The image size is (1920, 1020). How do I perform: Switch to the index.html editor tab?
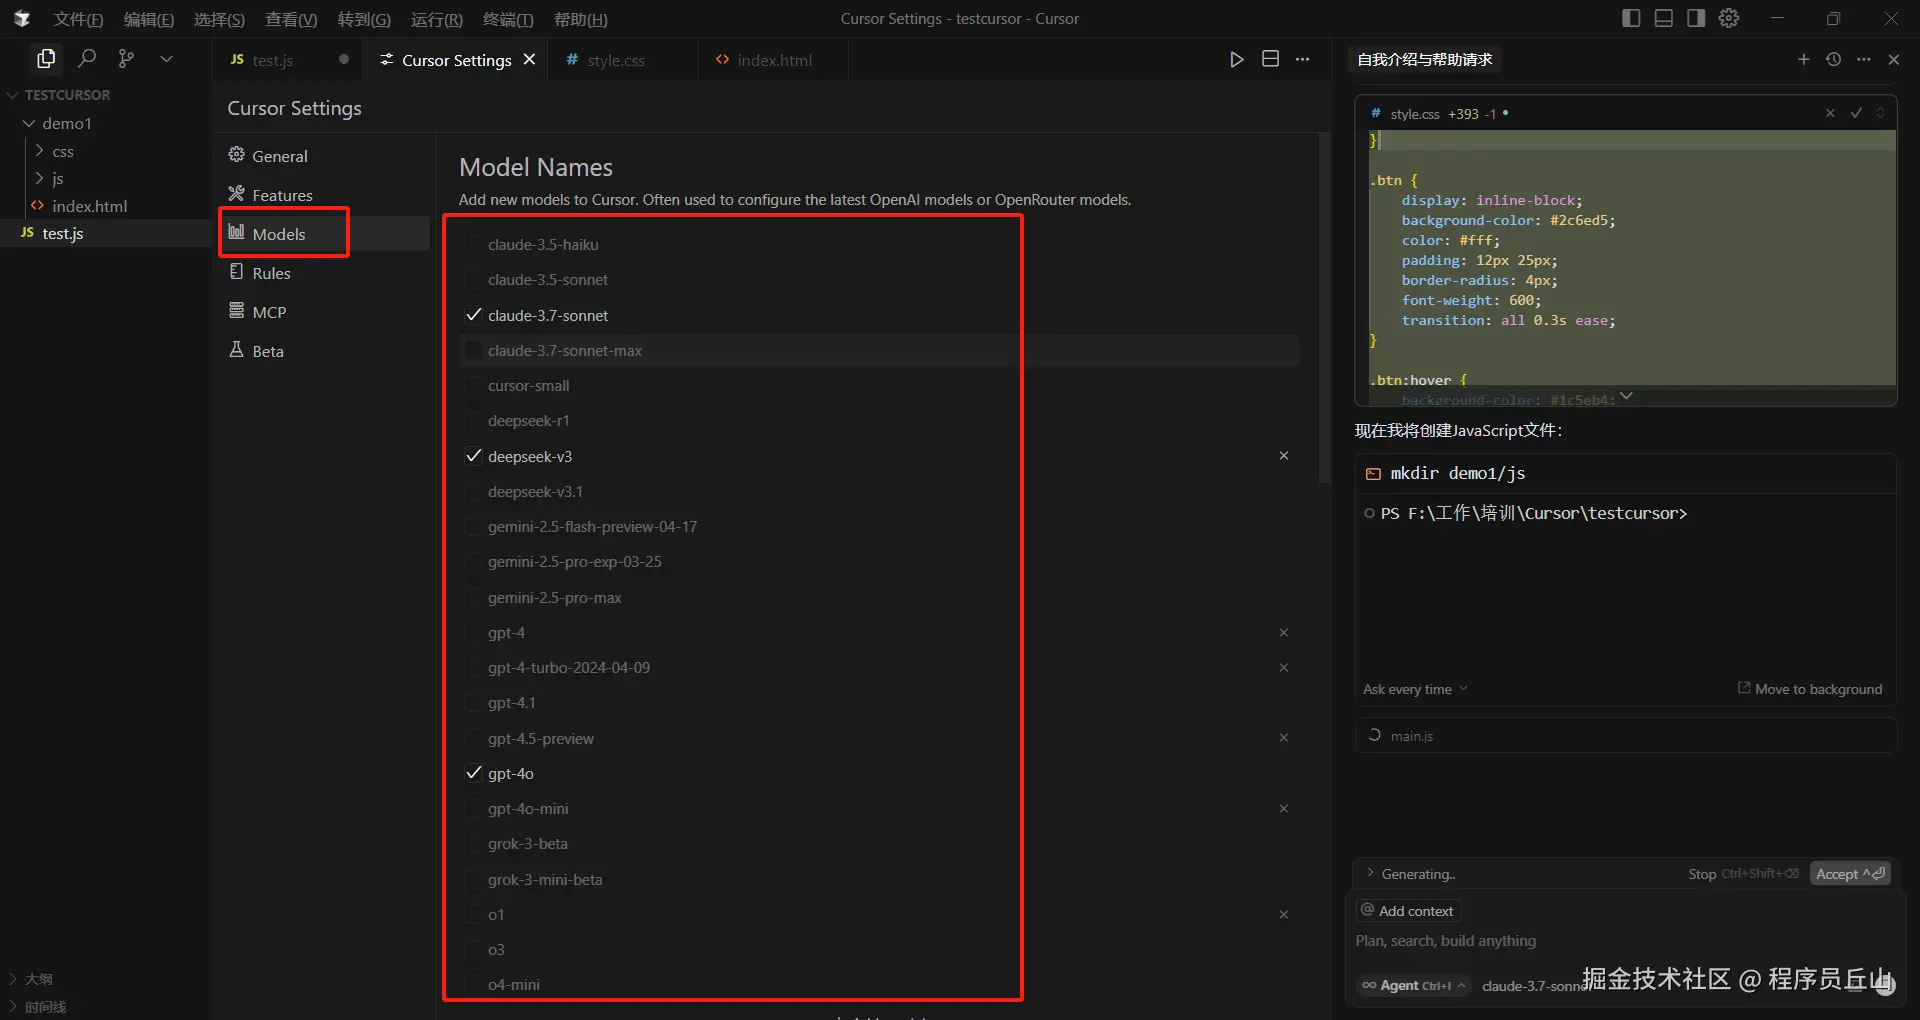pyautogui.click(x=772, y=60)
